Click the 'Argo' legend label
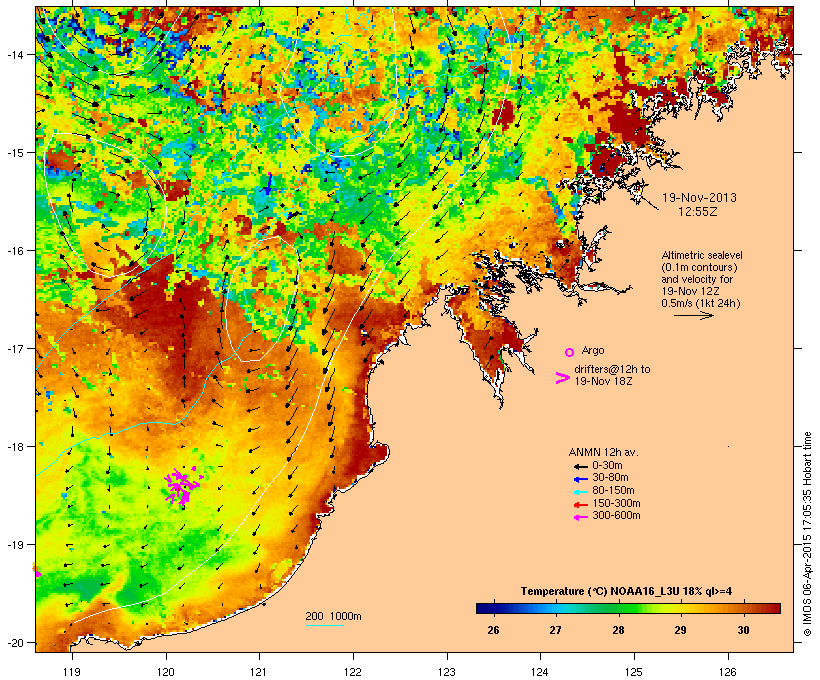Image resolution: width=820 pixels, height=680 pixels. 593,350
